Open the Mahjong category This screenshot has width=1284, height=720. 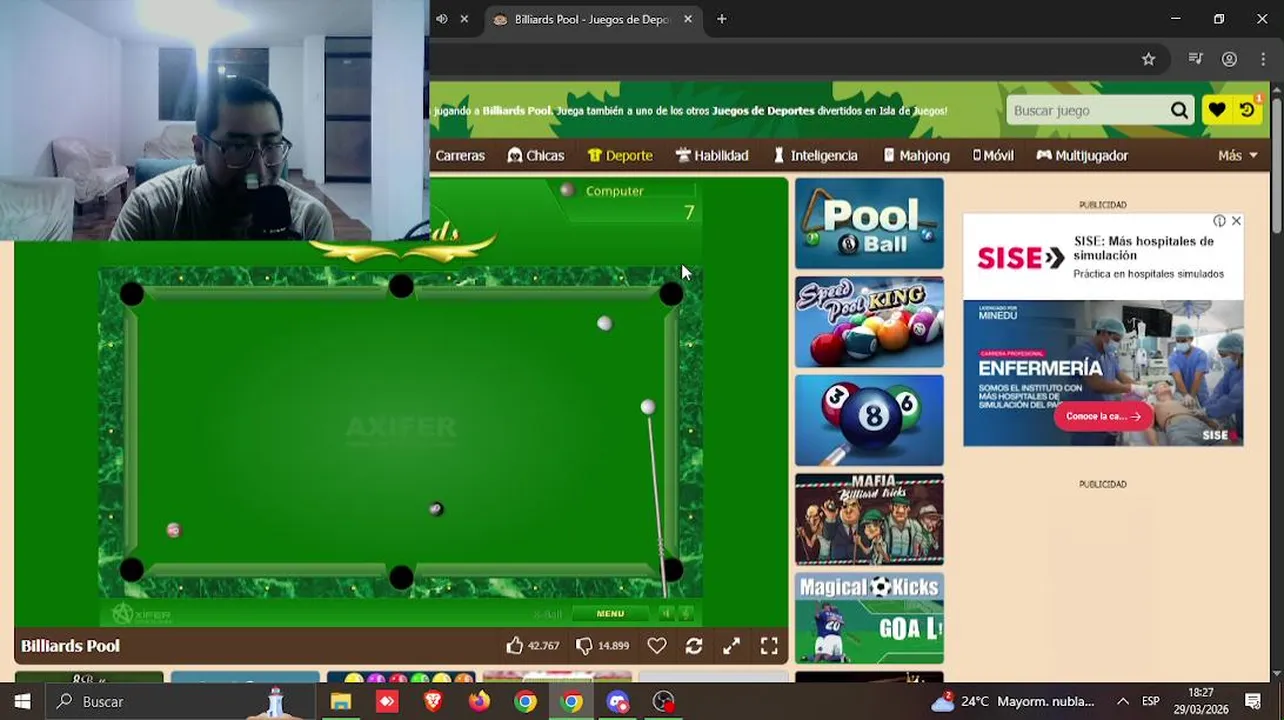pyautogui.click(x=916, y=156)
